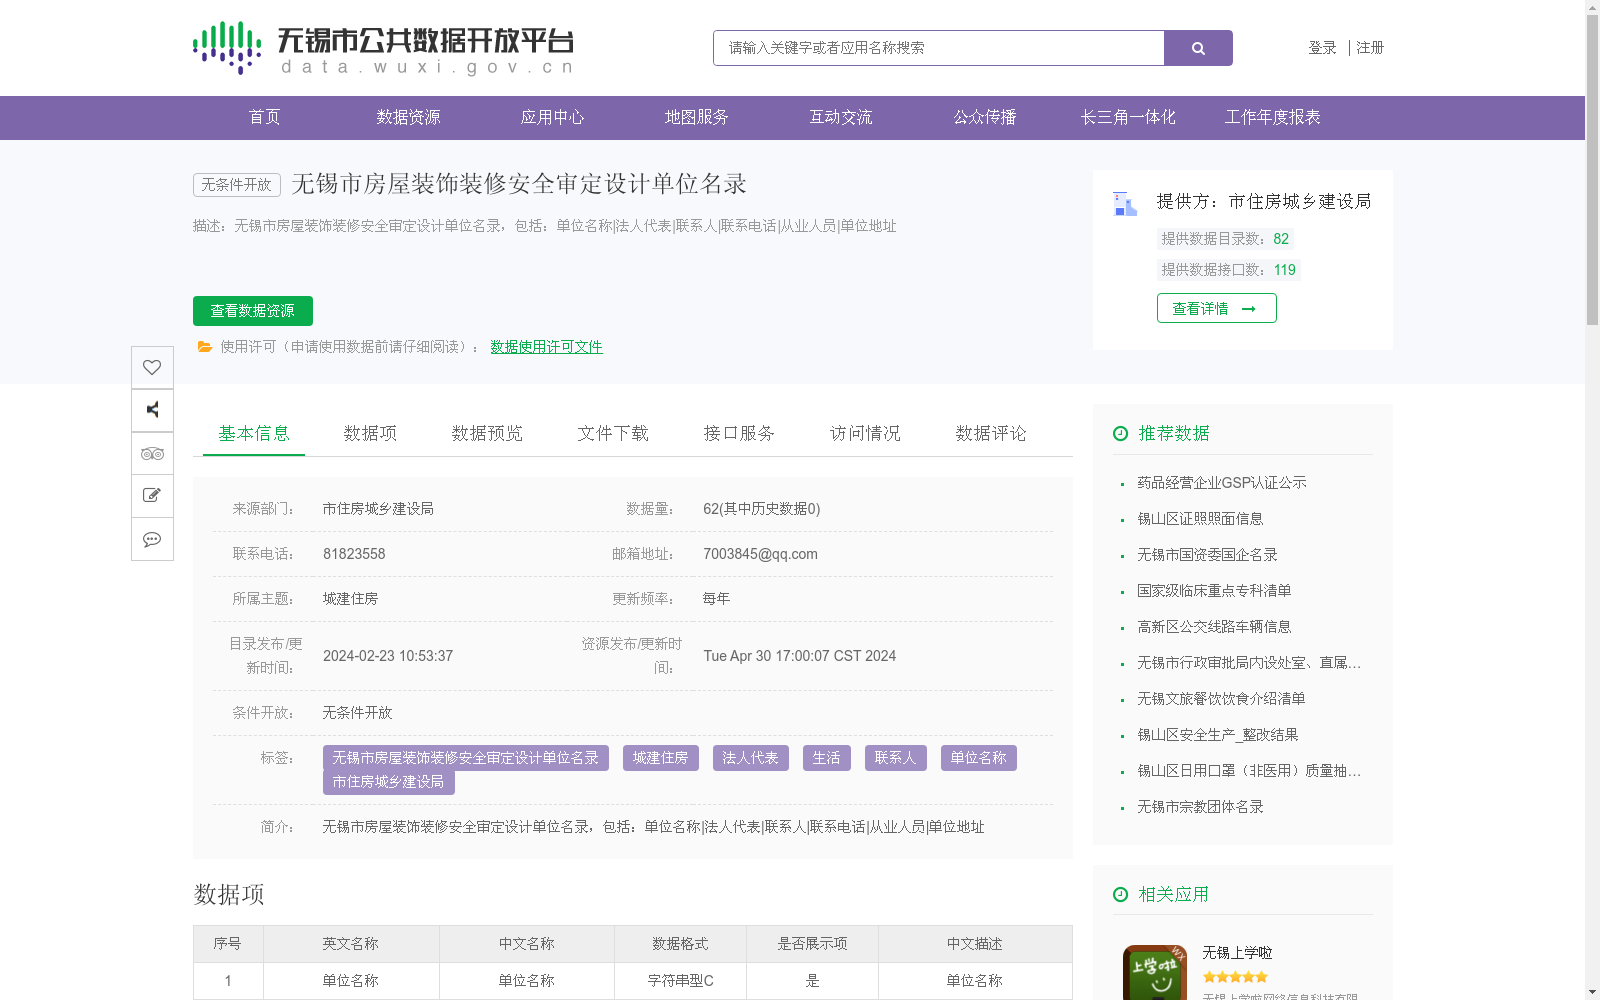1600x1000 pixels.
Task: Switch to the 访问情况 tab
Action: 865,433
